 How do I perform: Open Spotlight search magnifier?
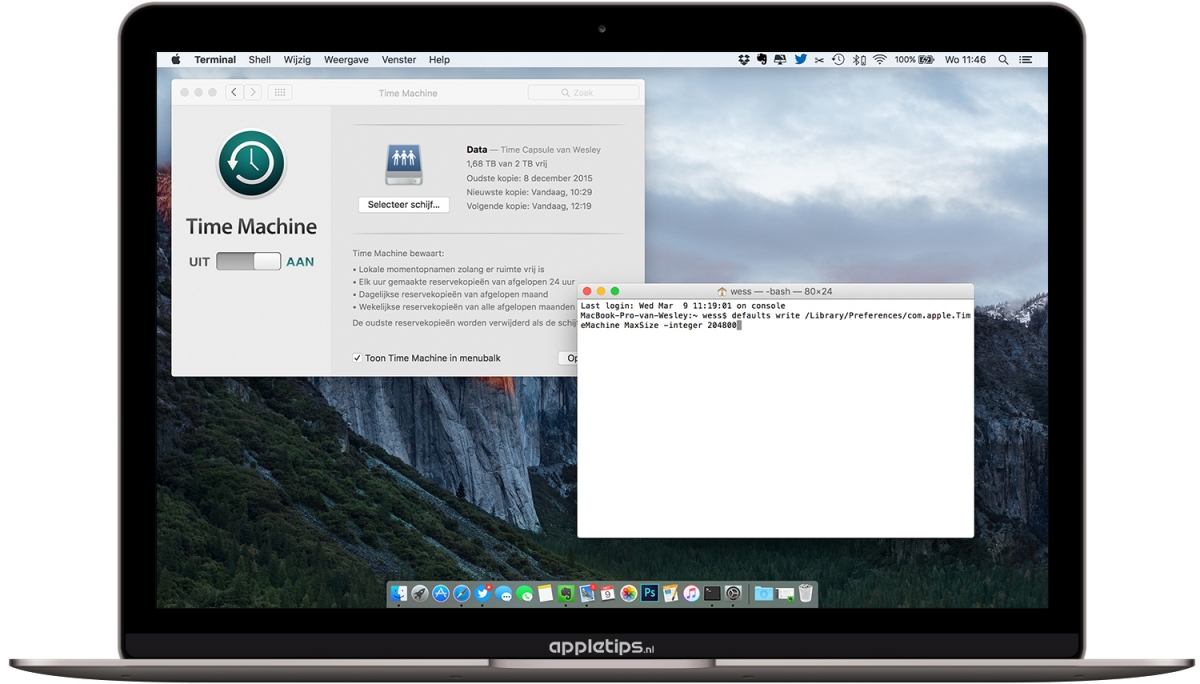1003,60
